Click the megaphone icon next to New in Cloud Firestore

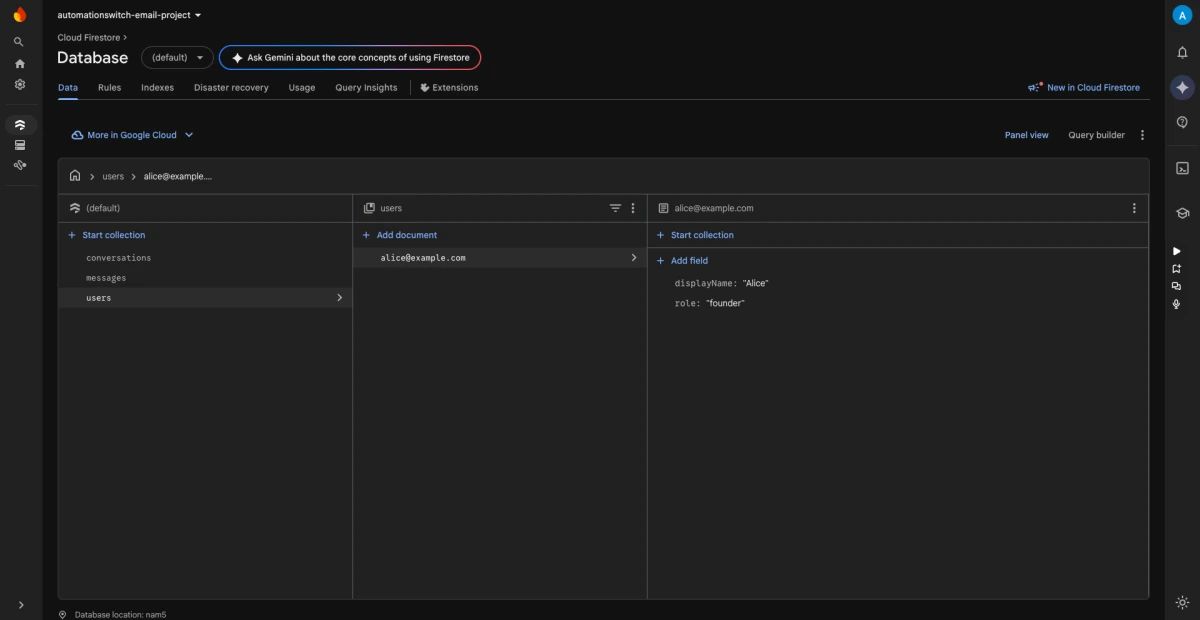point(1035,87)
